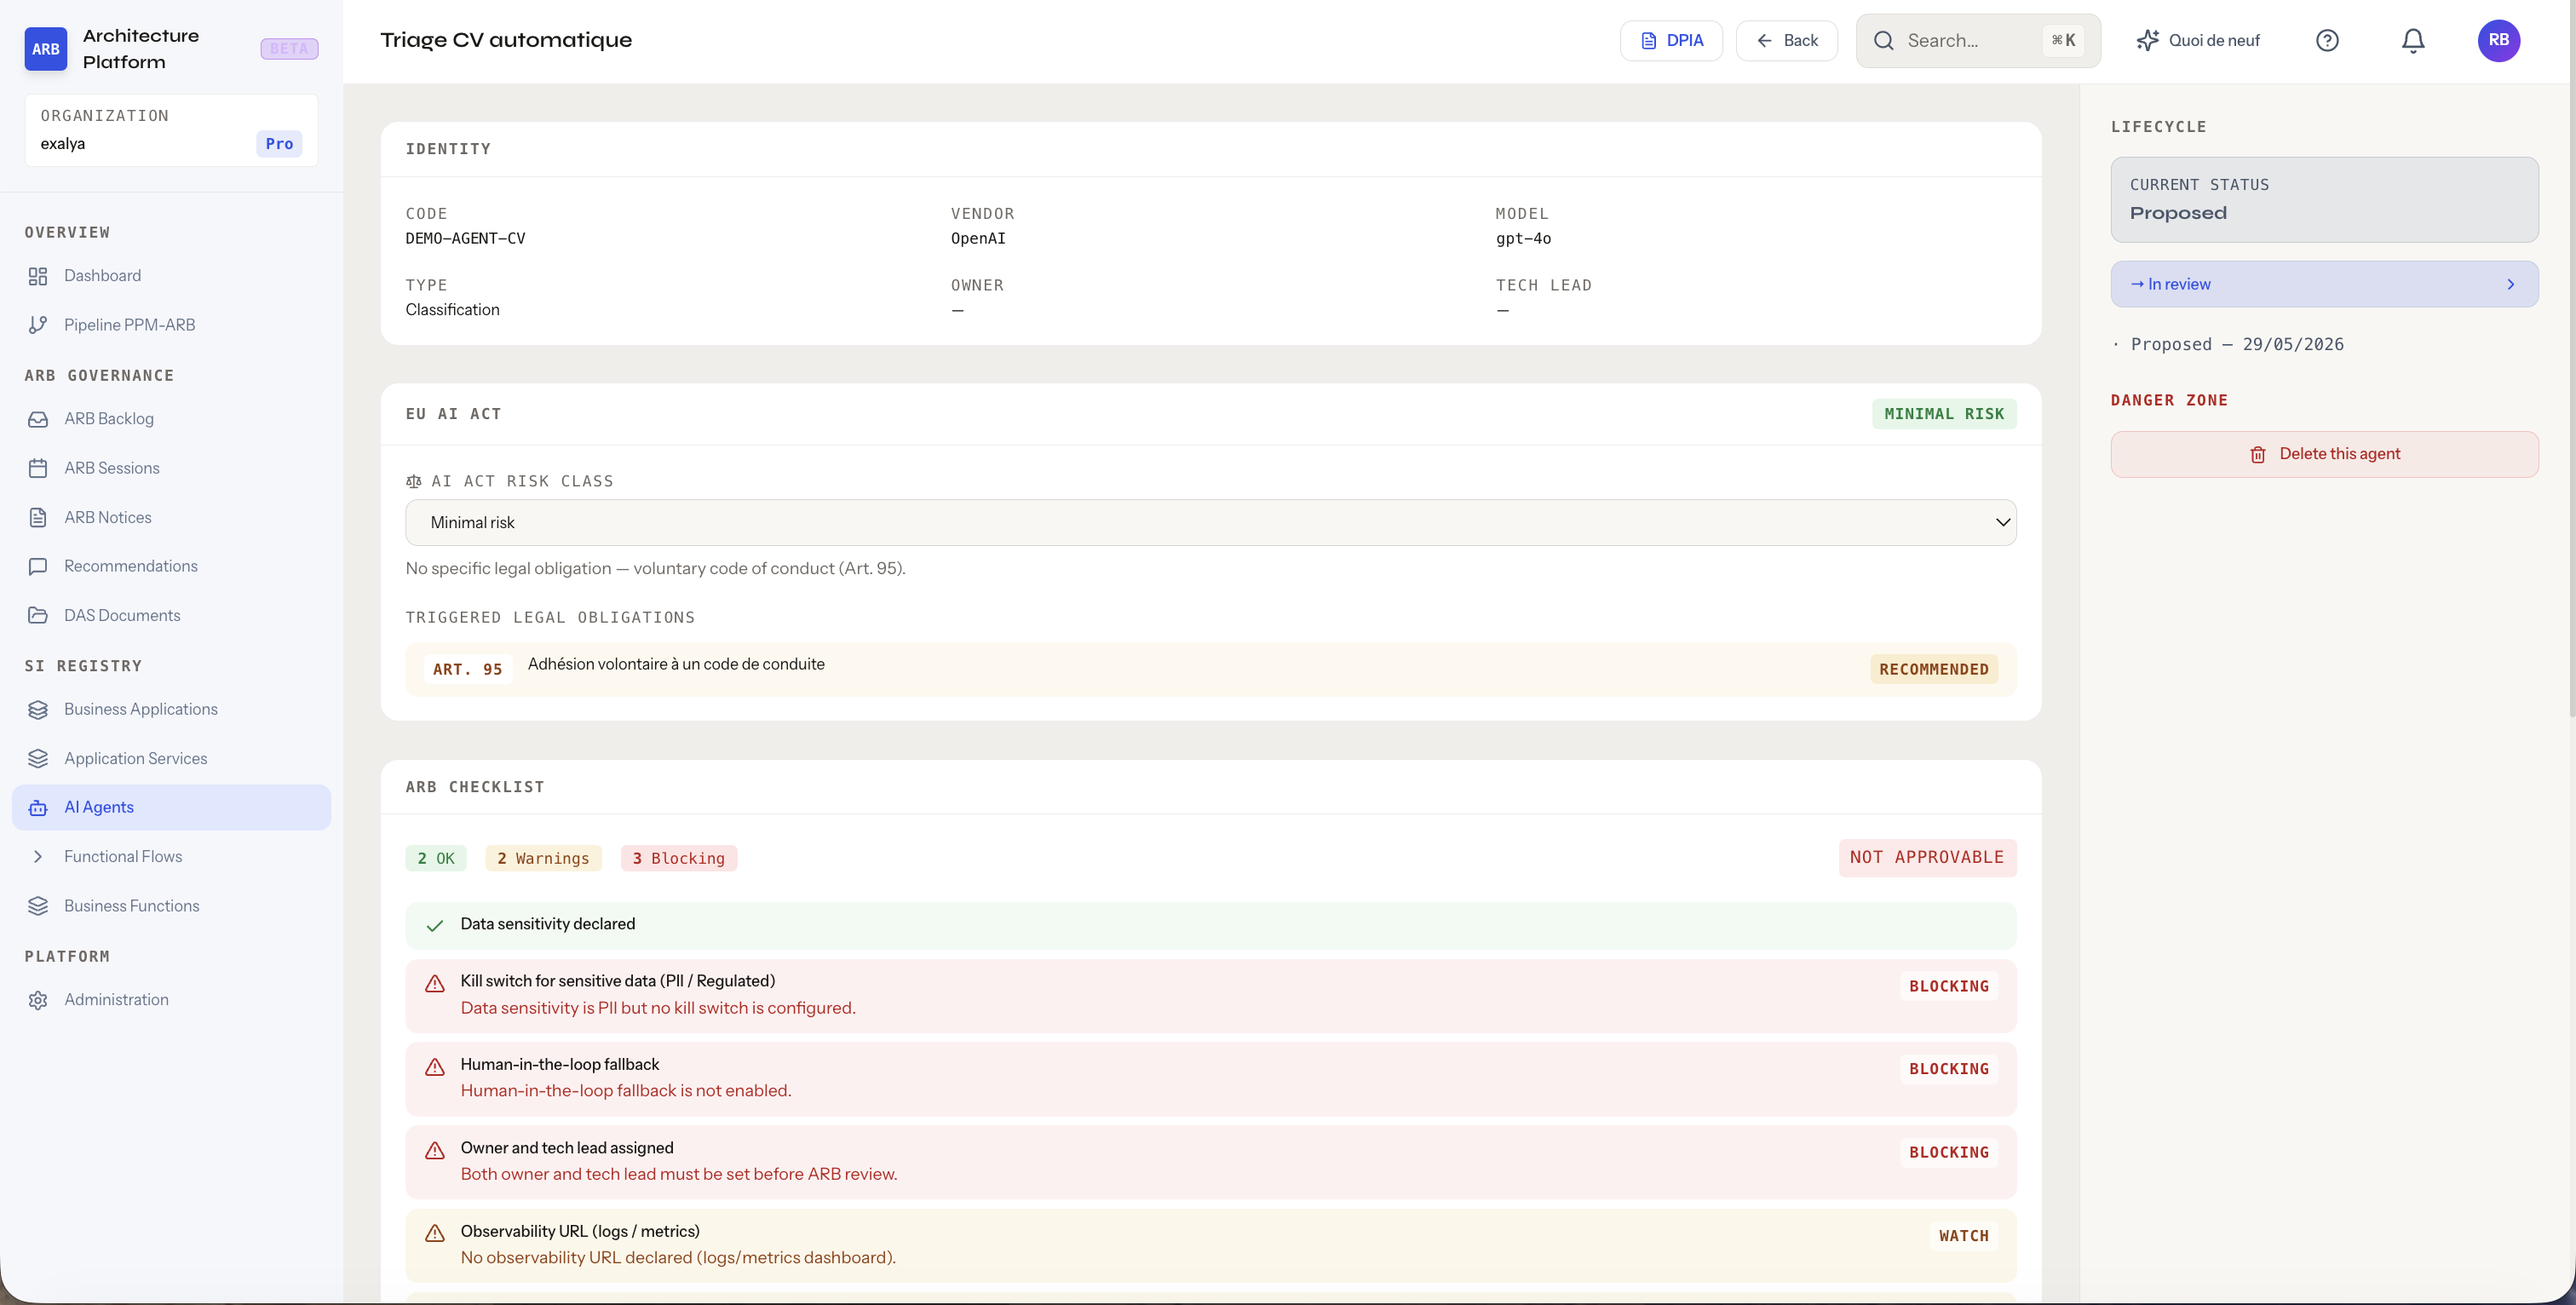
Task: Click the Pipeline PPM-ARB branch icon
Action: (x=38, y=325)
